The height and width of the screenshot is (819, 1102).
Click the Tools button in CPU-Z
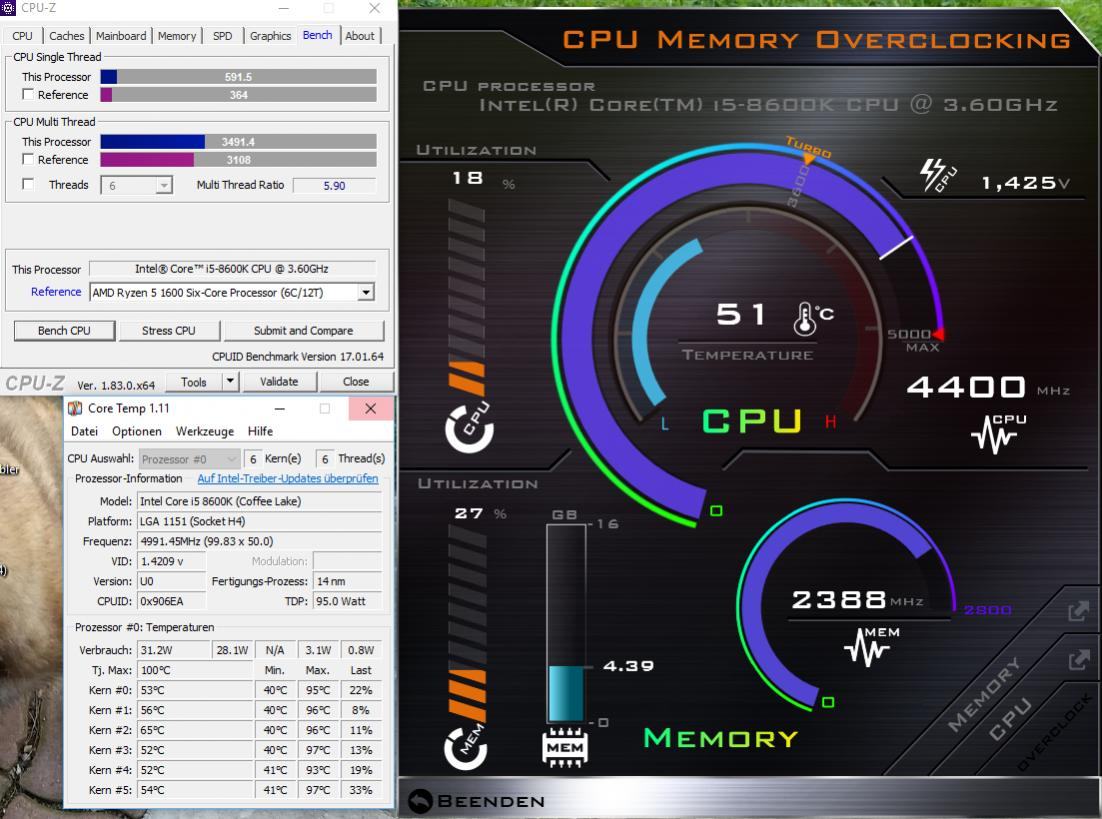tap(193, 382)
